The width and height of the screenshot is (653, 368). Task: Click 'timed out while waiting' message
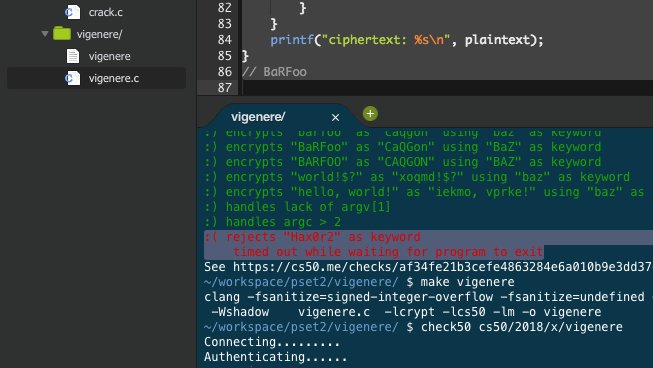pyautogui.click(x=388, y=252)
